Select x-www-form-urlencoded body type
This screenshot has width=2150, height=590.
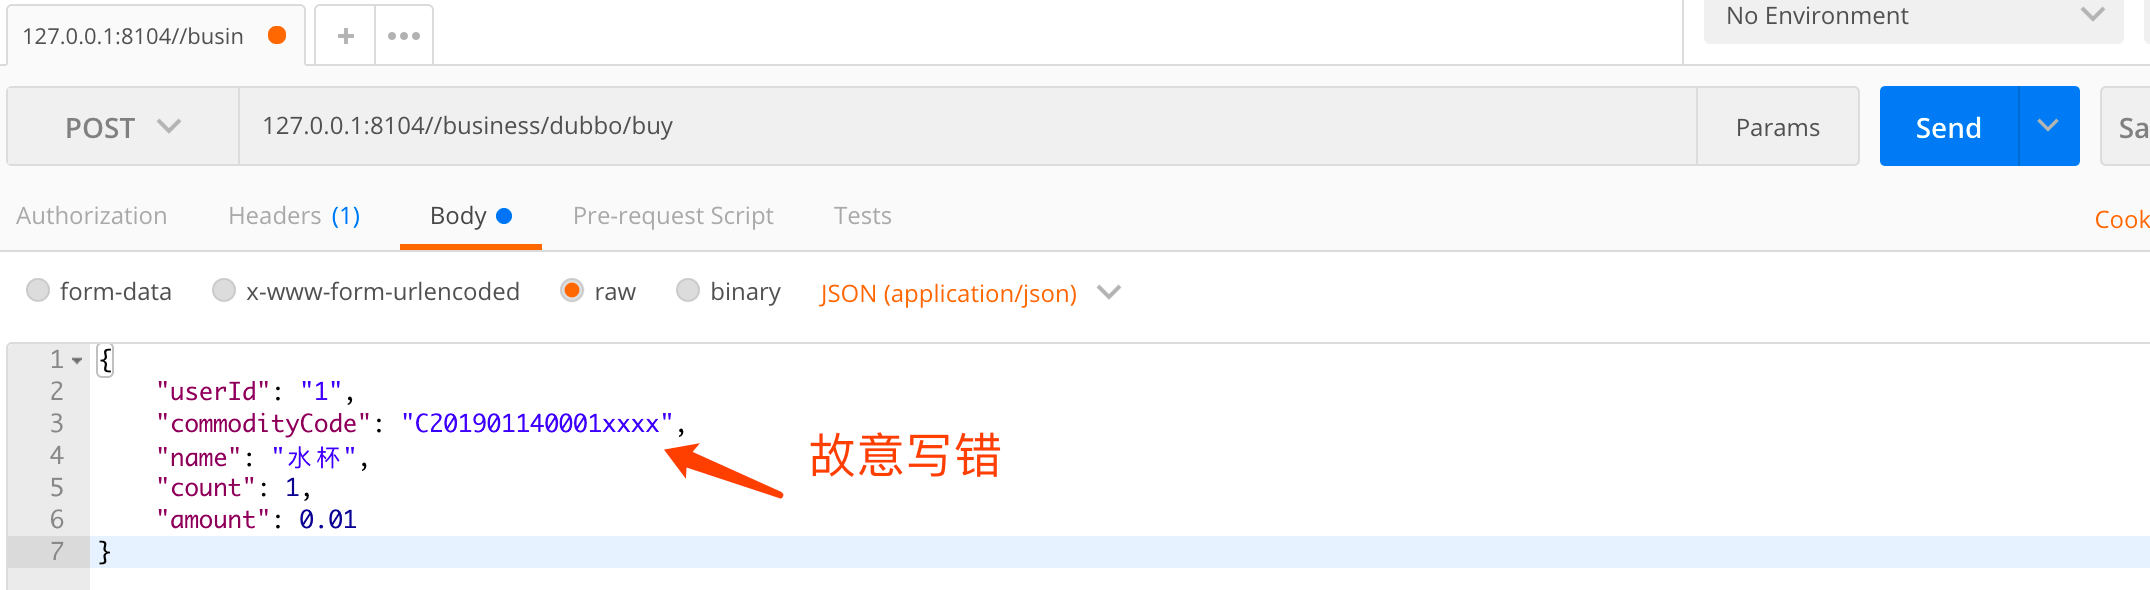click(x=224, y=291)
